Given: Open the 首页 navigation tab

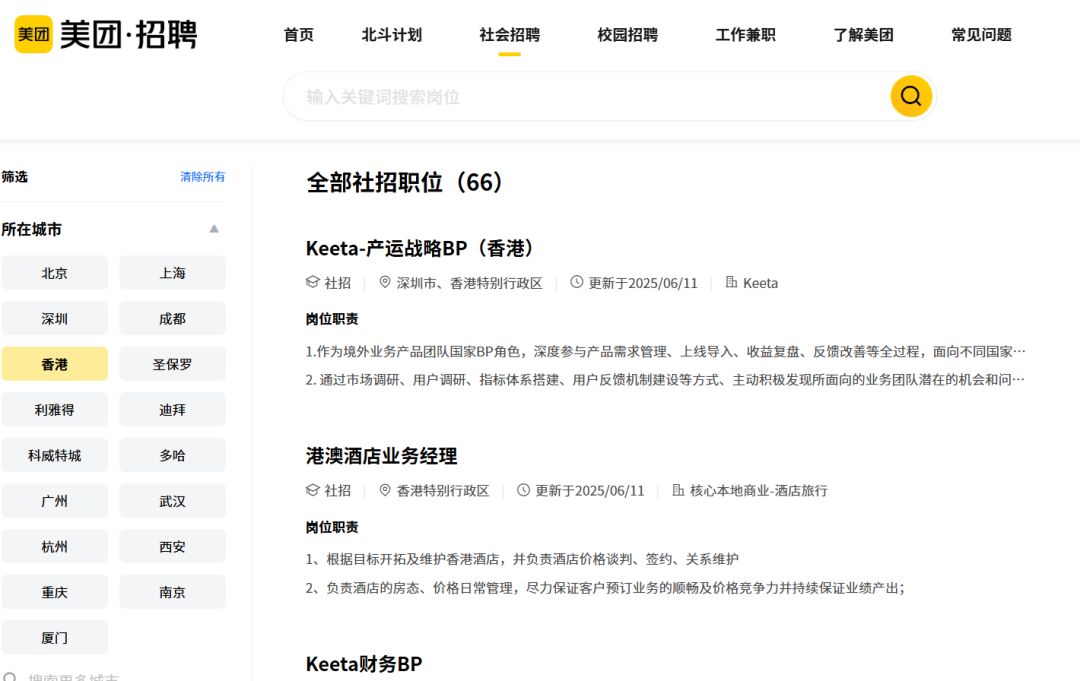Looking at the screenshot, I should click(299, 35).
